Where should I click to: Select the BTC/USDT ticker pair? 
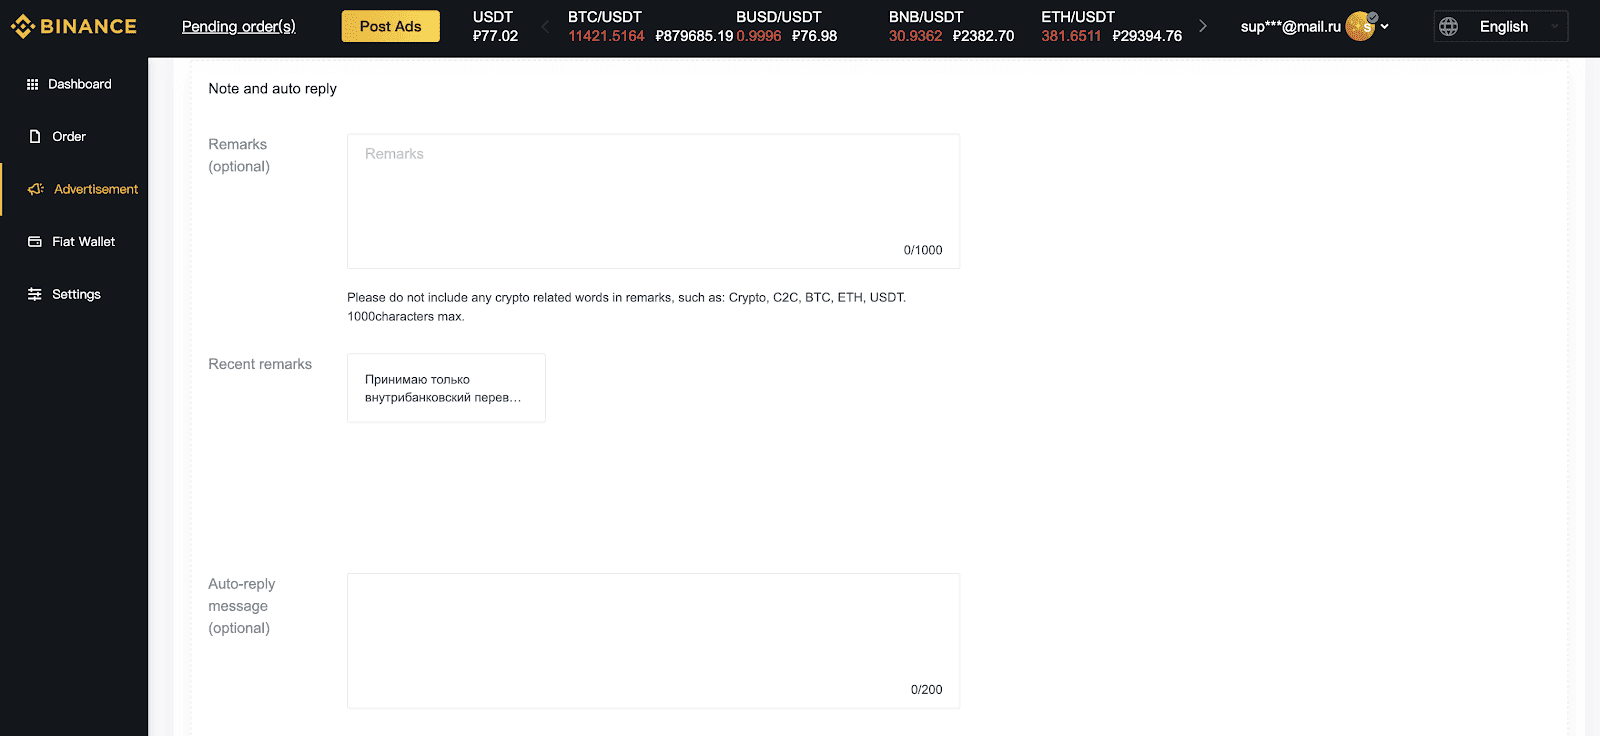click(x=605, y=17)
